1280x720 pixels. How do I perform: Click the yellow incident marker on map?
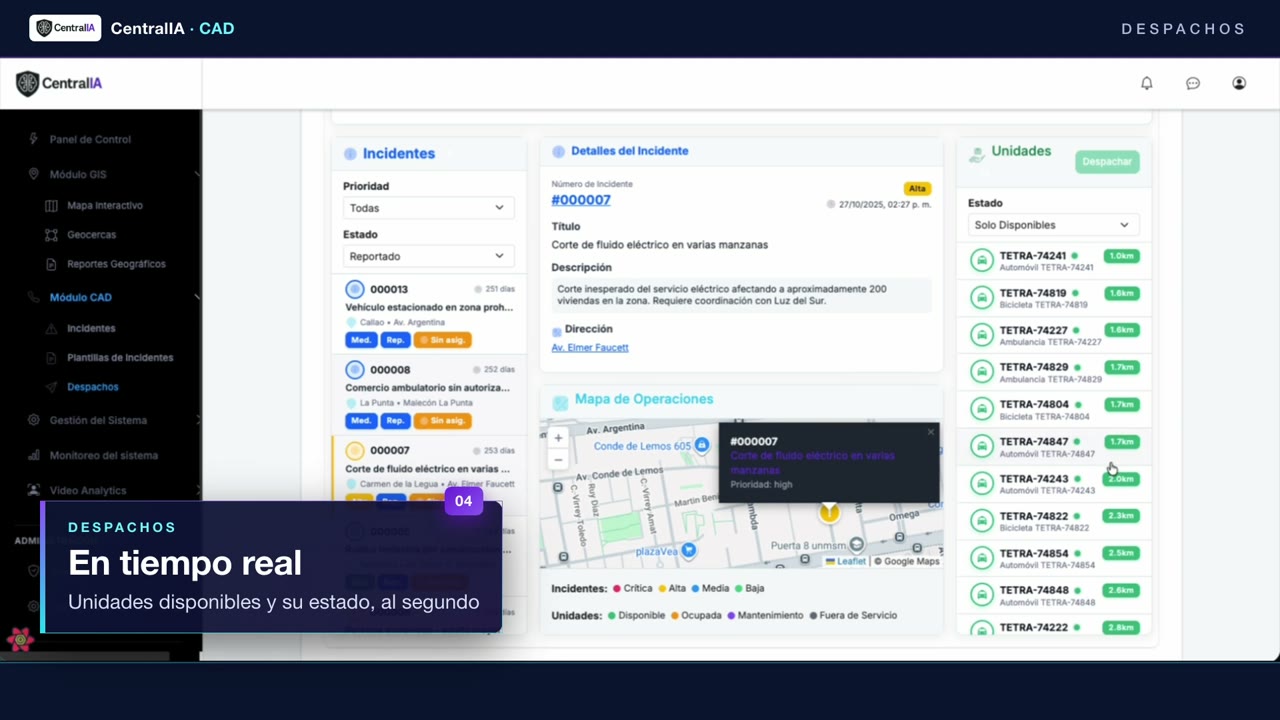click(x=828, y=512)
